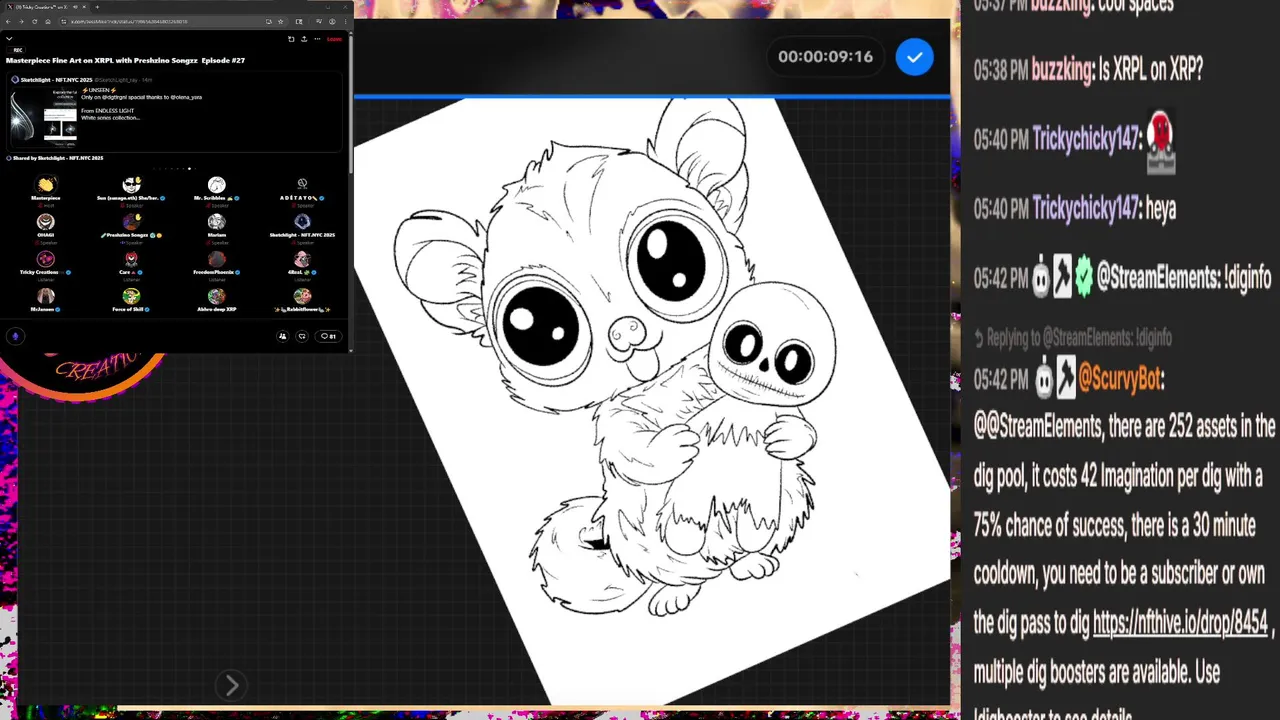This screenshot has height=720, width=1280.
Task: Open the Space participants list icon
Action: pyautogui.click(x=283, y=336)
